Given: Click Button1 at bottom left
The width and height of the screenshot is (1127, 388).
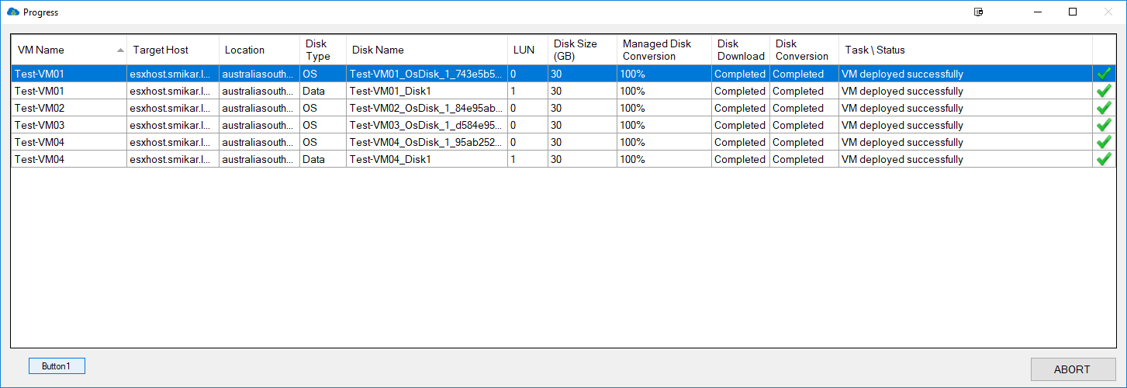Looking at the screenshot, I should (x=57, y=366).
